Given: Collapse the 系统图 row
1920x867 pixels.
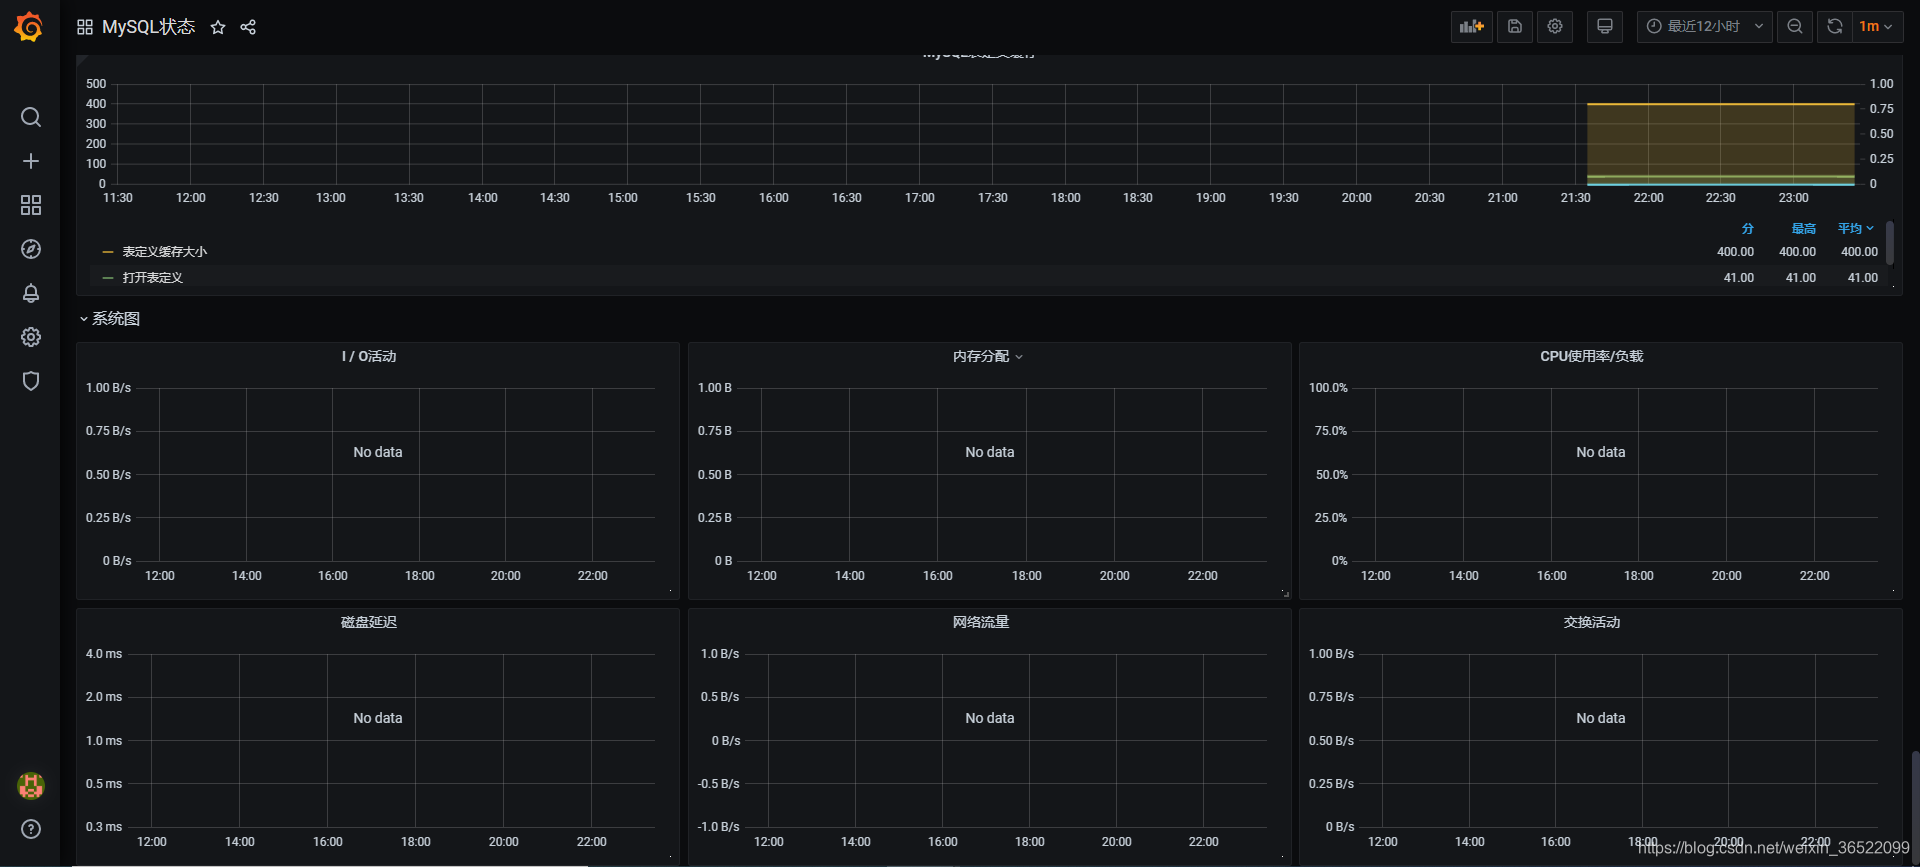Looking at the screenshot, I should [x=110, y=319].
